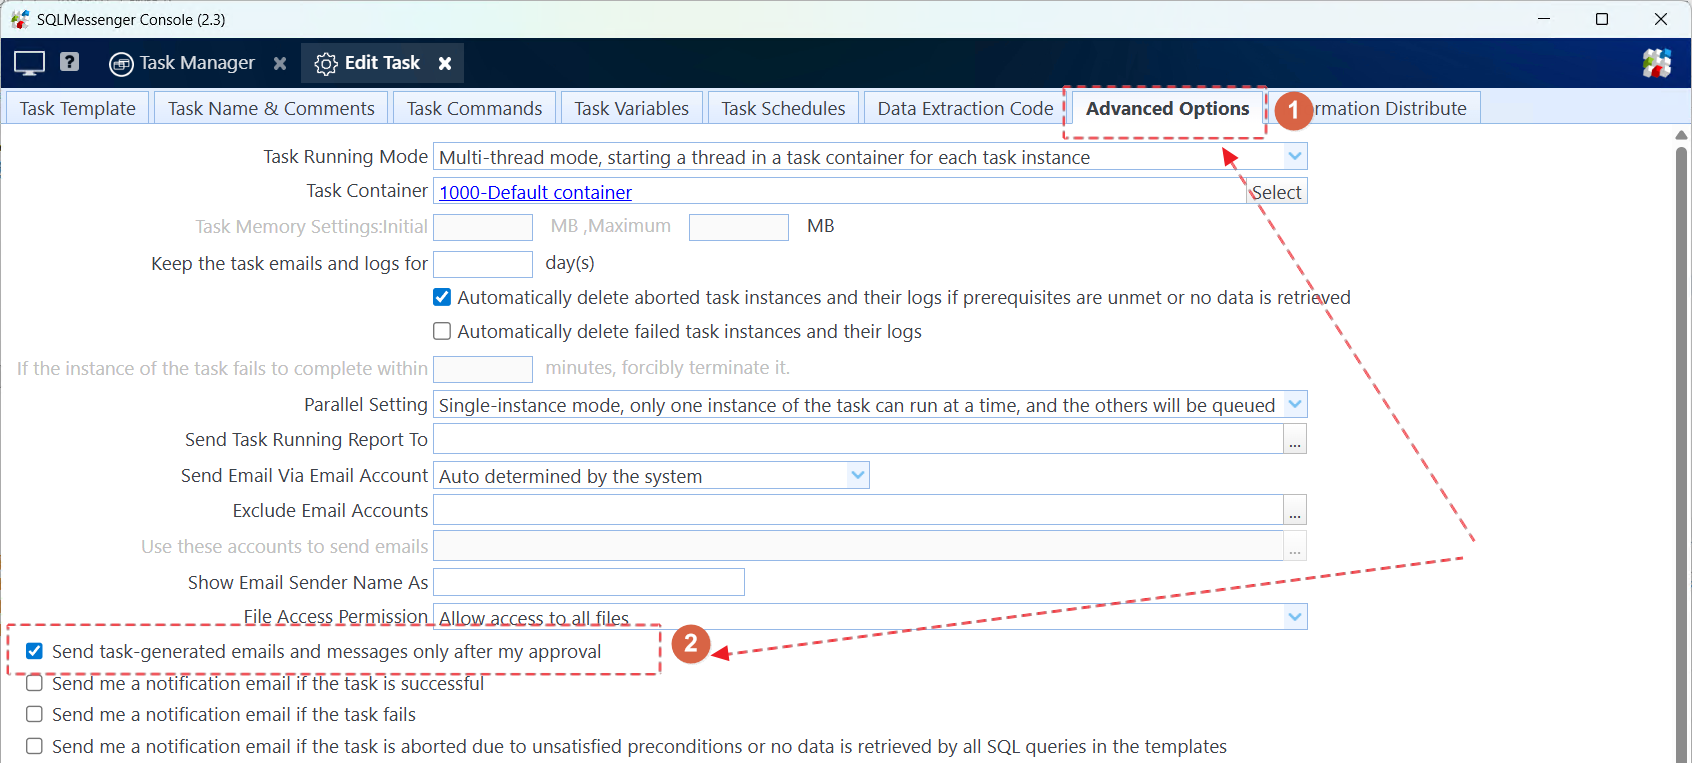Enable notification email if the task fails
The width and height of the screenshot is (1692, 763).
[34, 714]
